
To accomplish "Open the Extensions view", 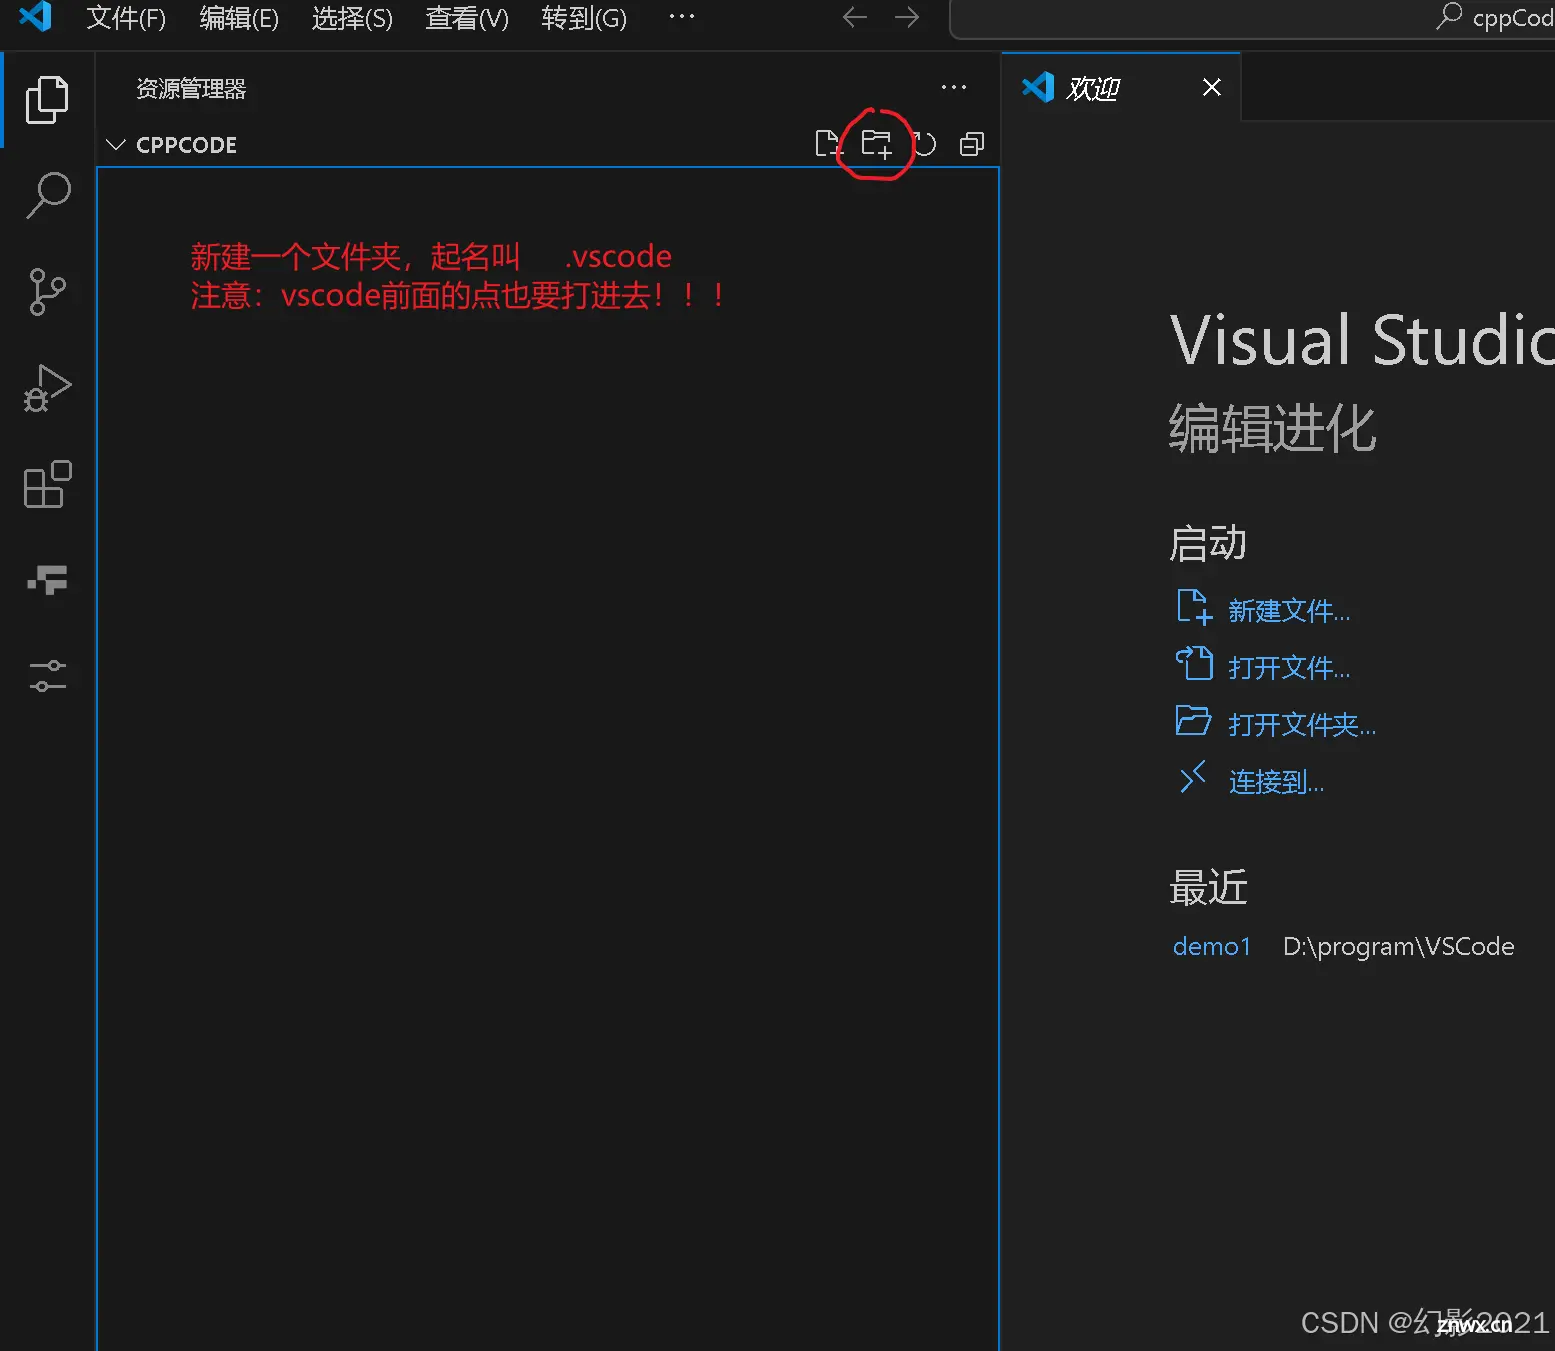I will [47, 484].
